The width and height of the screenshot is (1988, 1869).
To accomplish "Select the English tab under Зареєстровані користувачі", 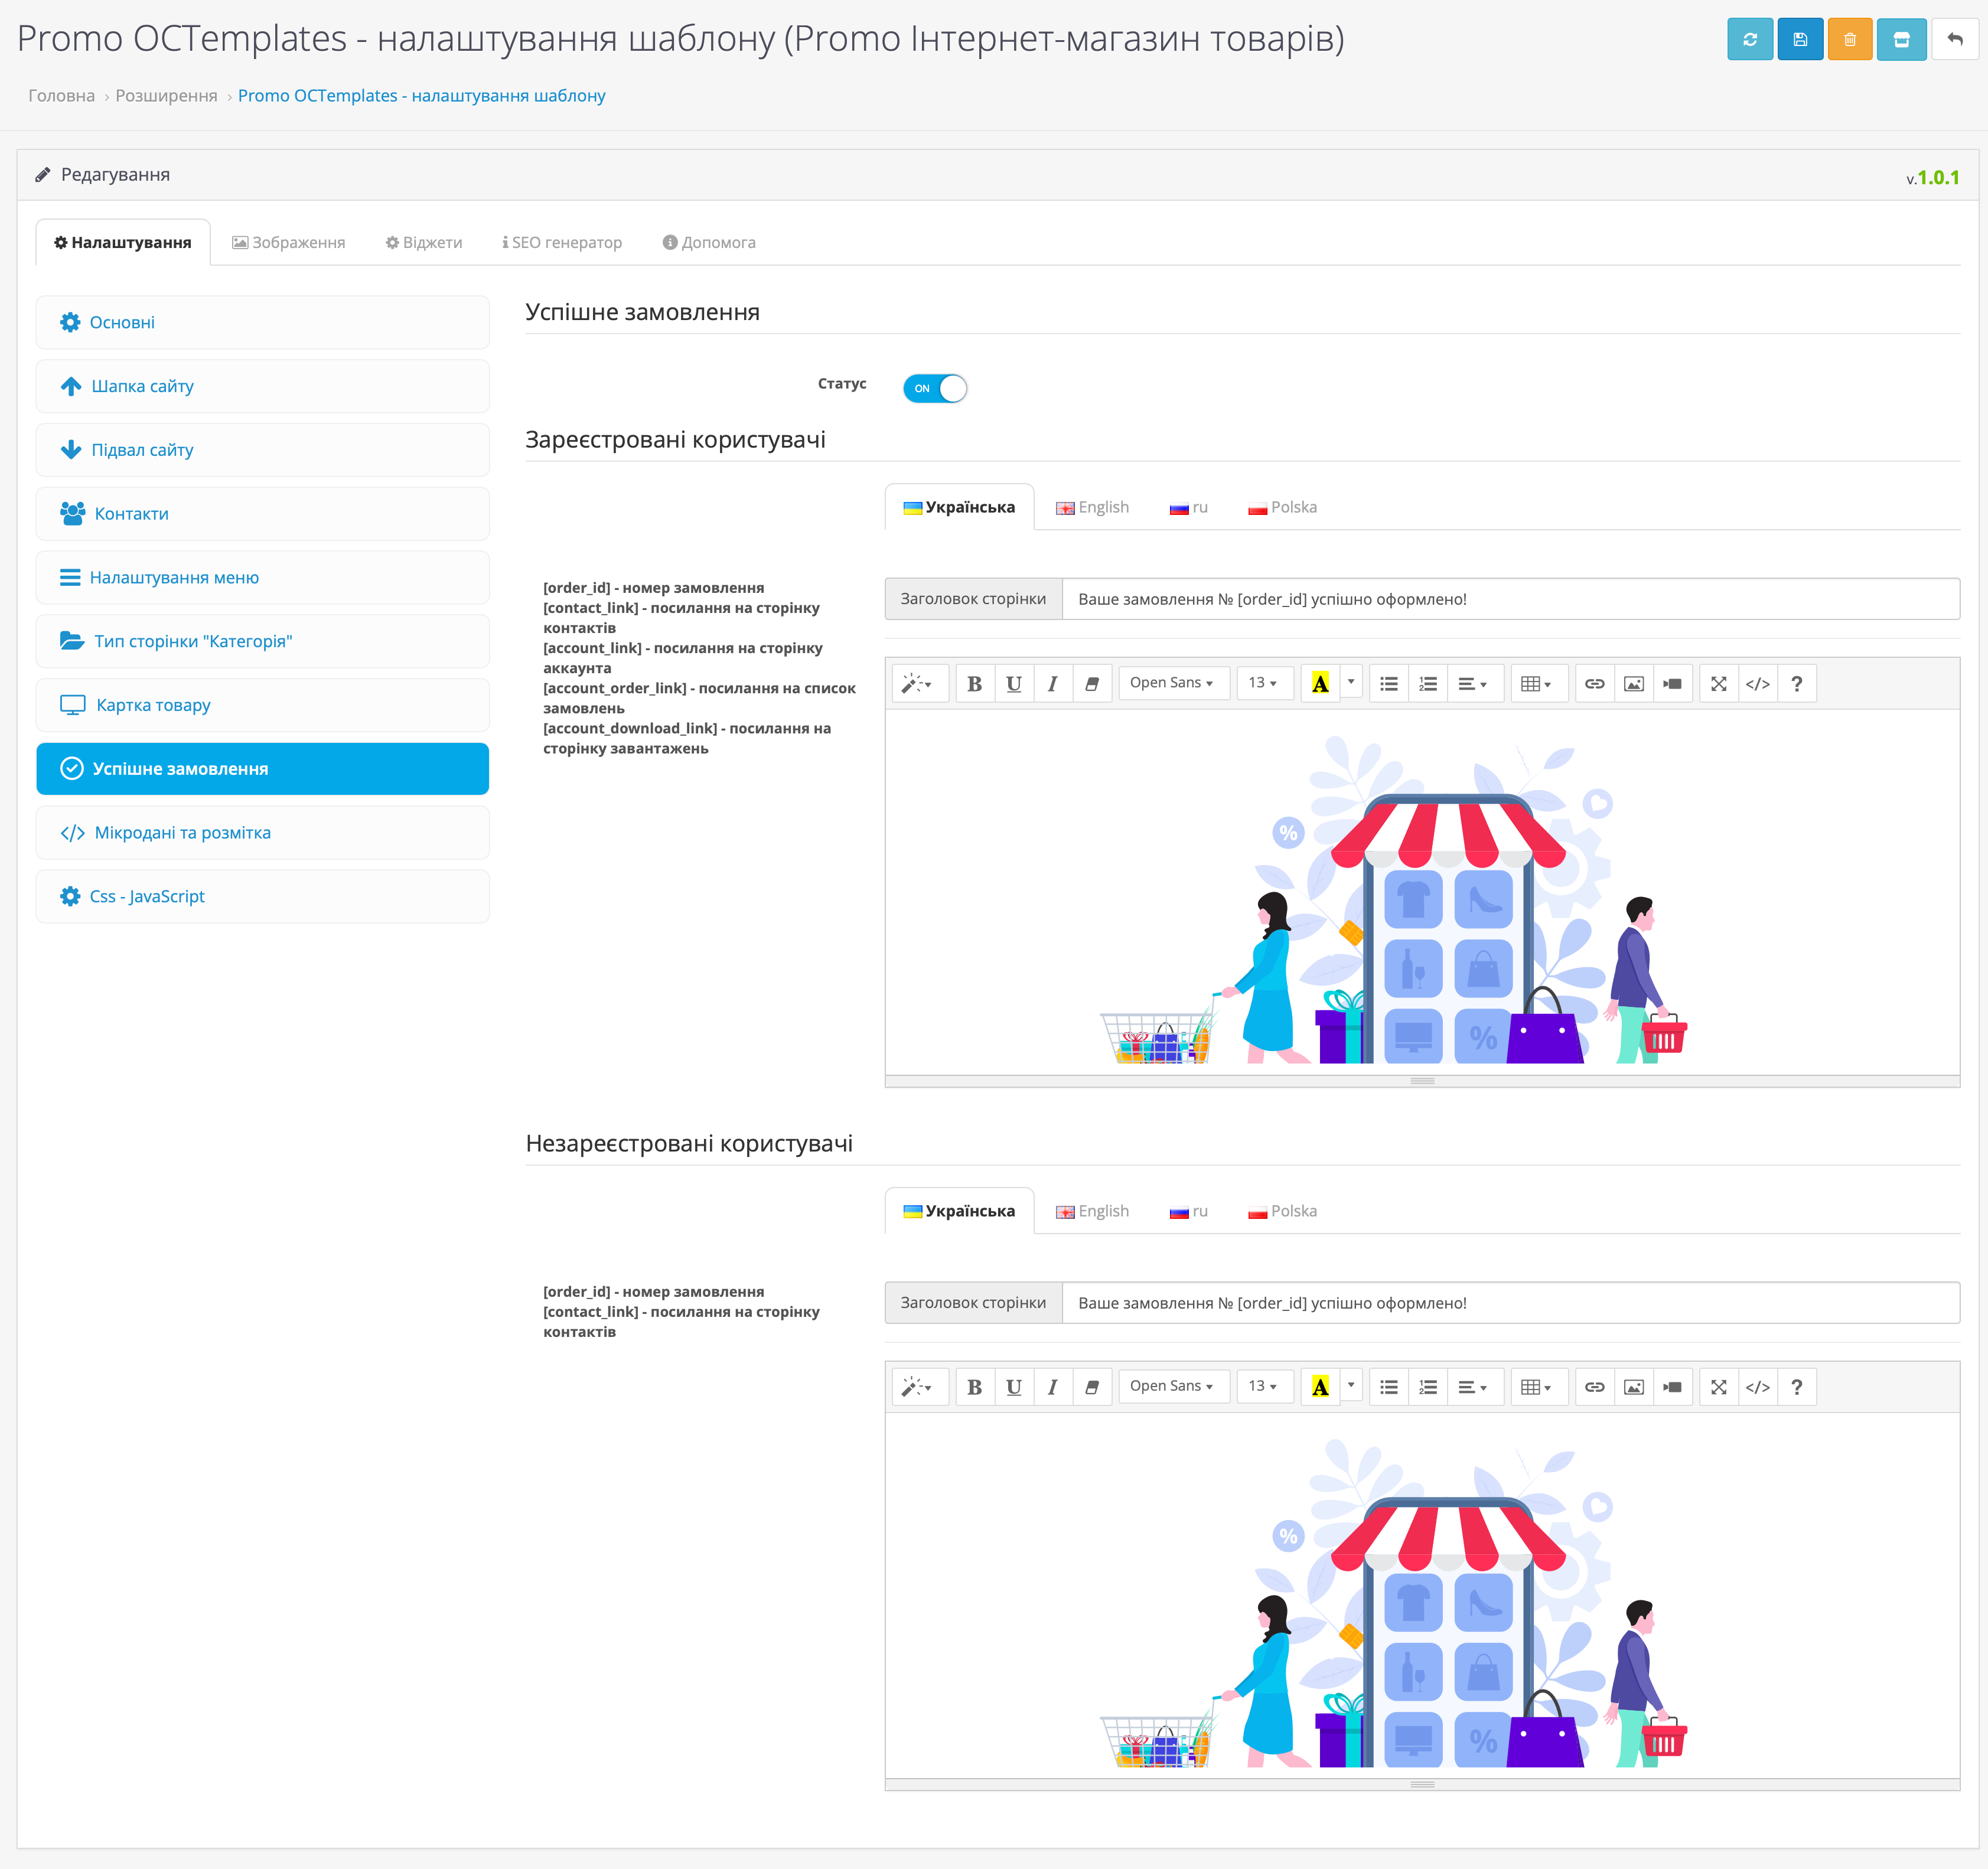I will pyautogui.click(x=1092, y=508).
